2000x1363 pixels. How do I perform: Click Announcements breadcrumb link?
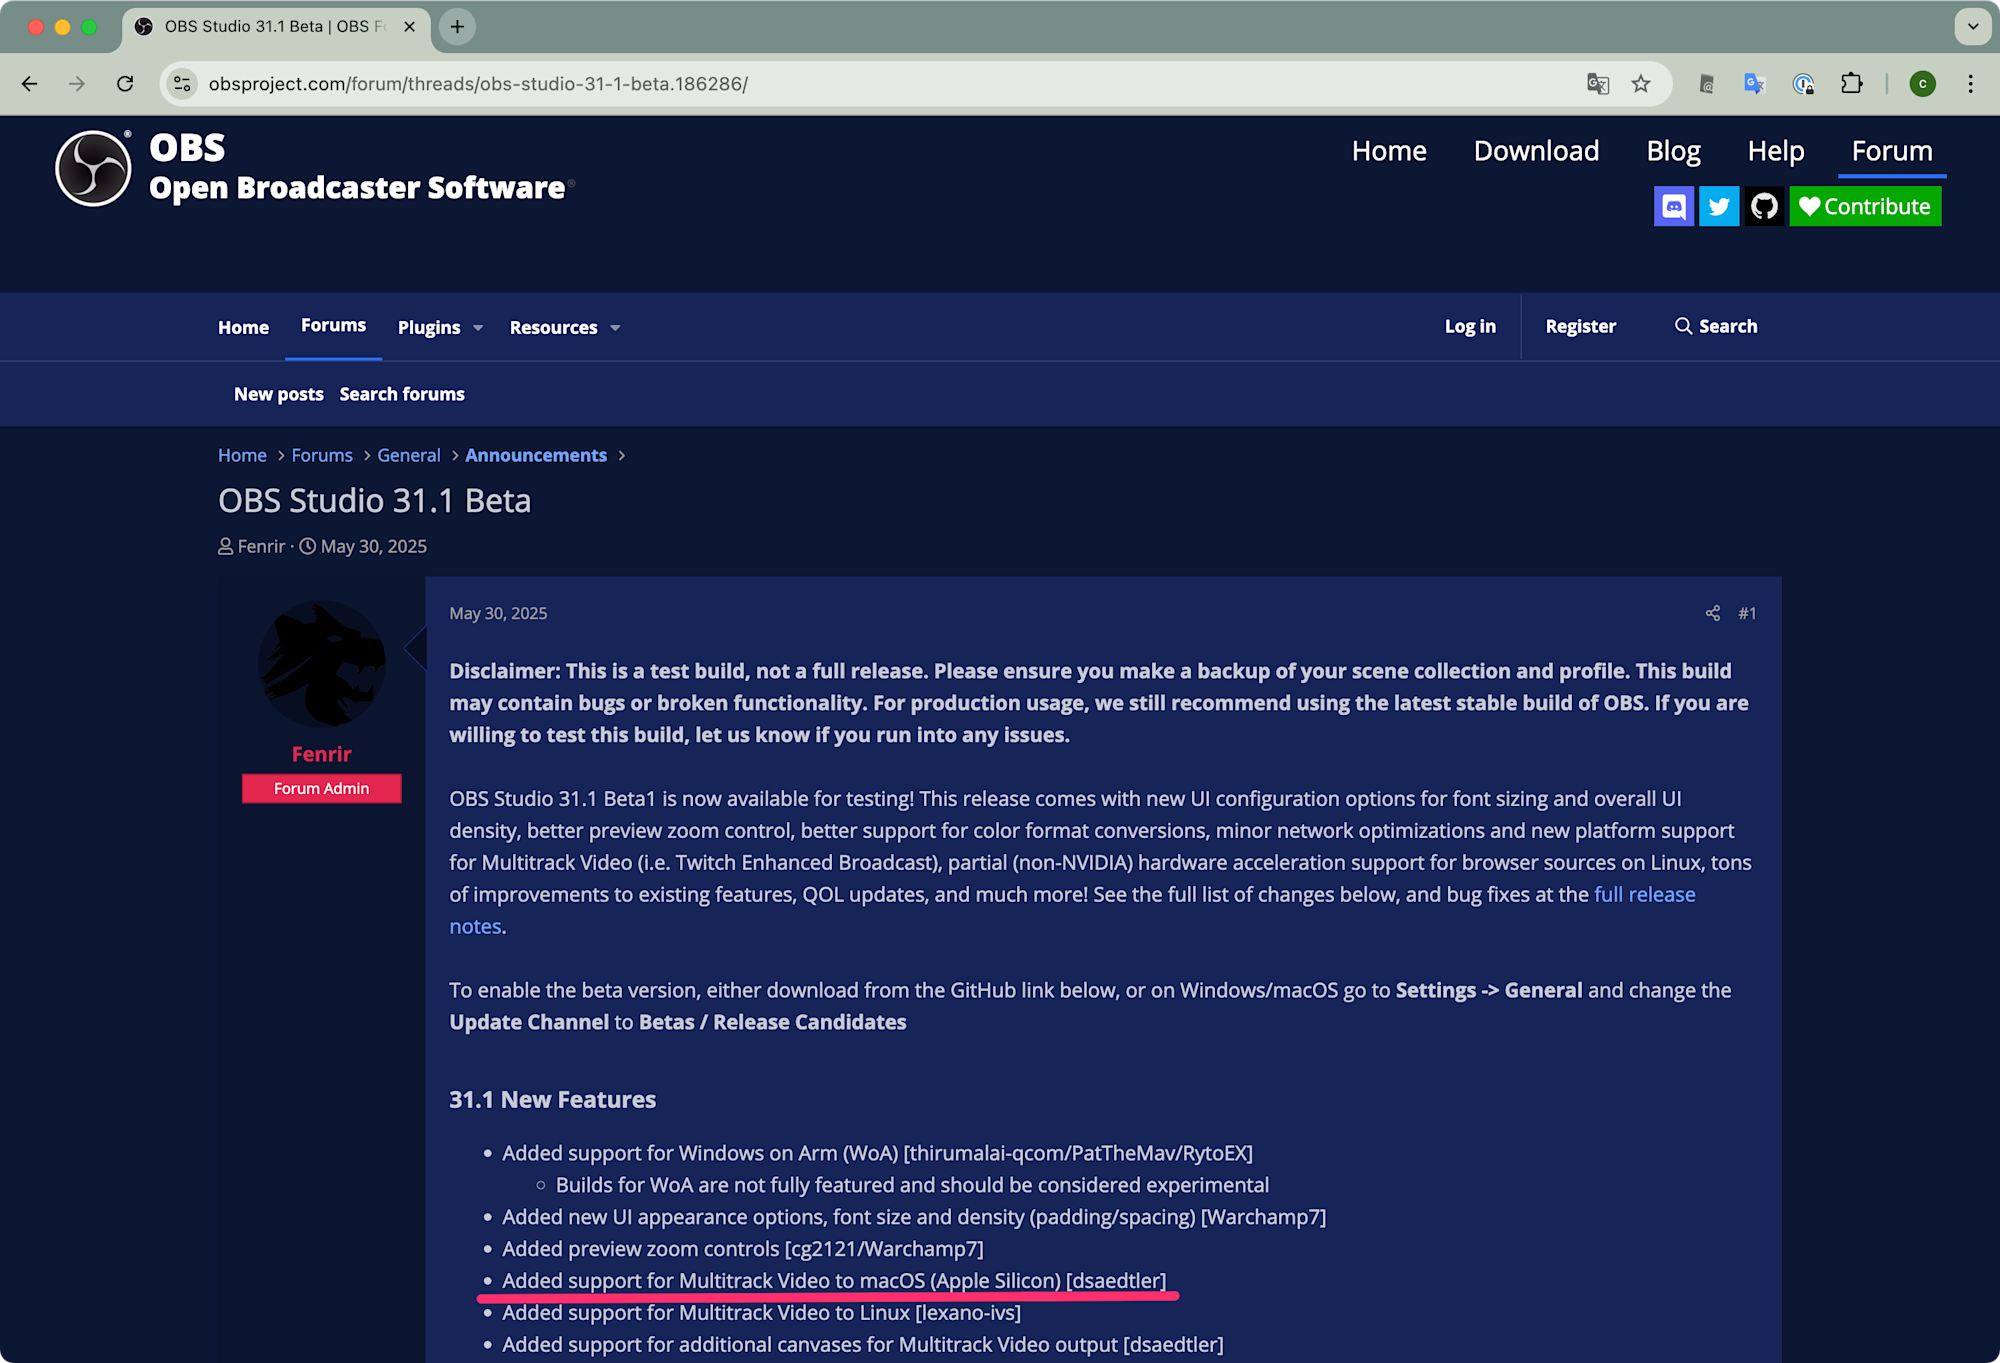point(536,455)
